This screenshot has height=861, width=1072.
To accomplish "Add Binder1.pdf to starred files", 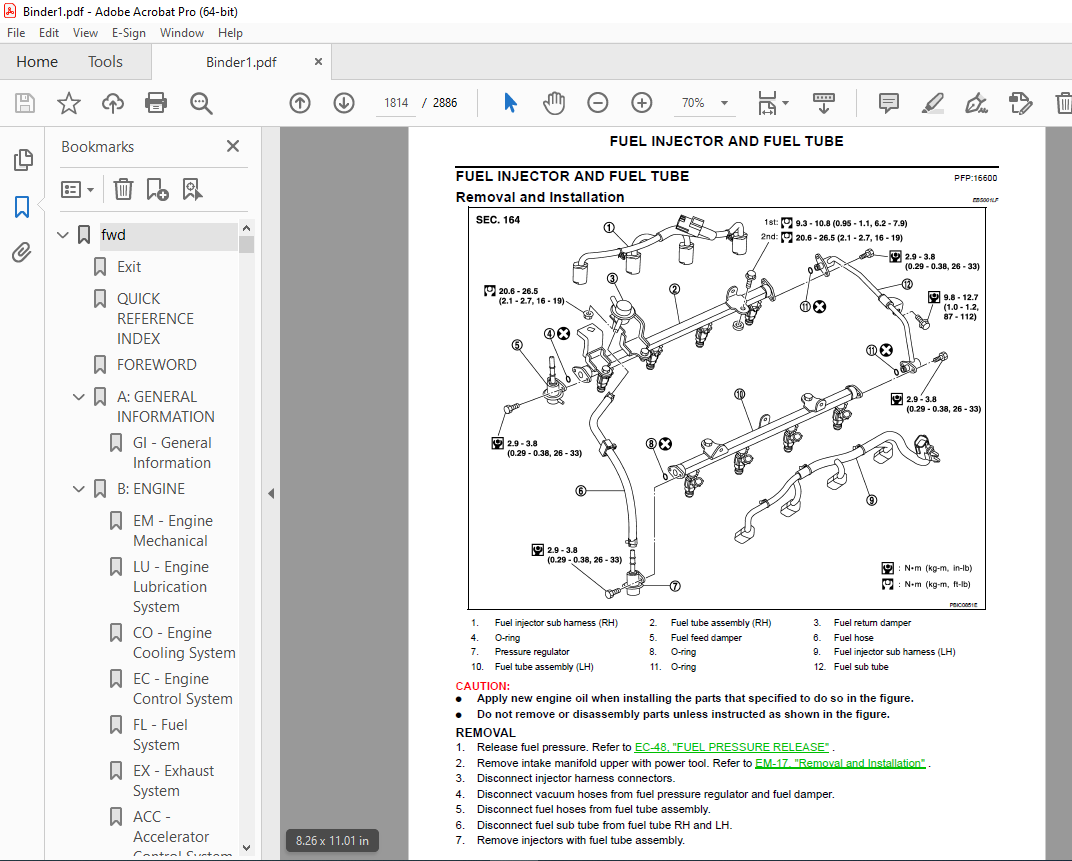I will [x=68, y=103].
